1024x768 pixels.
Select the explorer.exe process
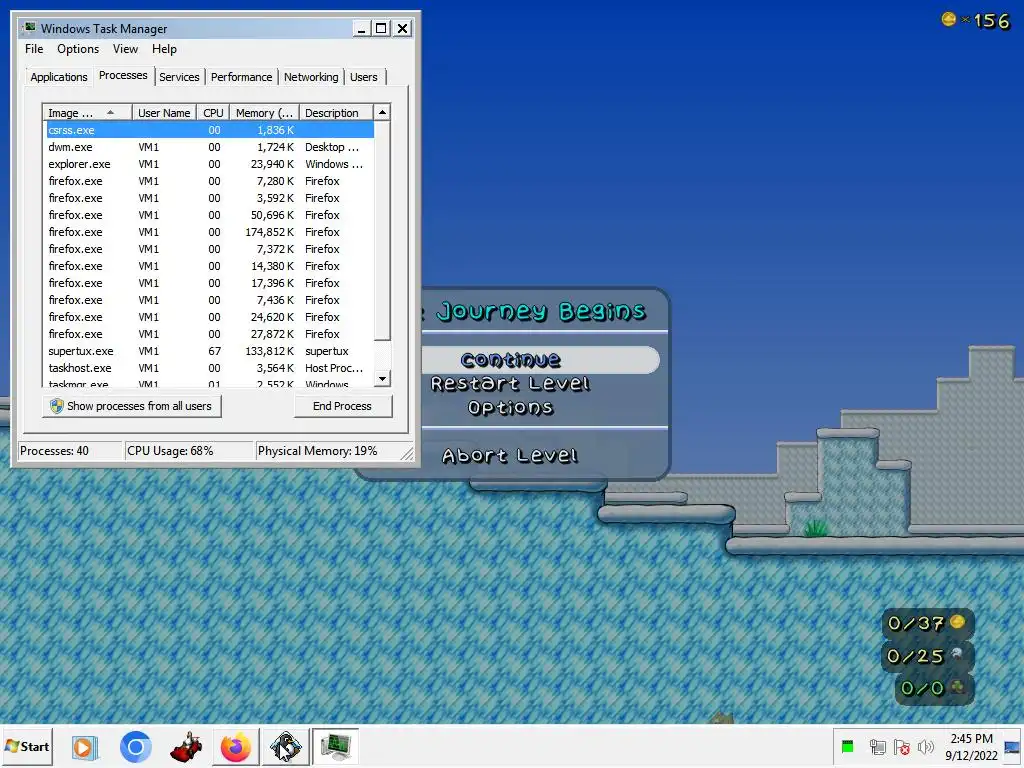209,164
